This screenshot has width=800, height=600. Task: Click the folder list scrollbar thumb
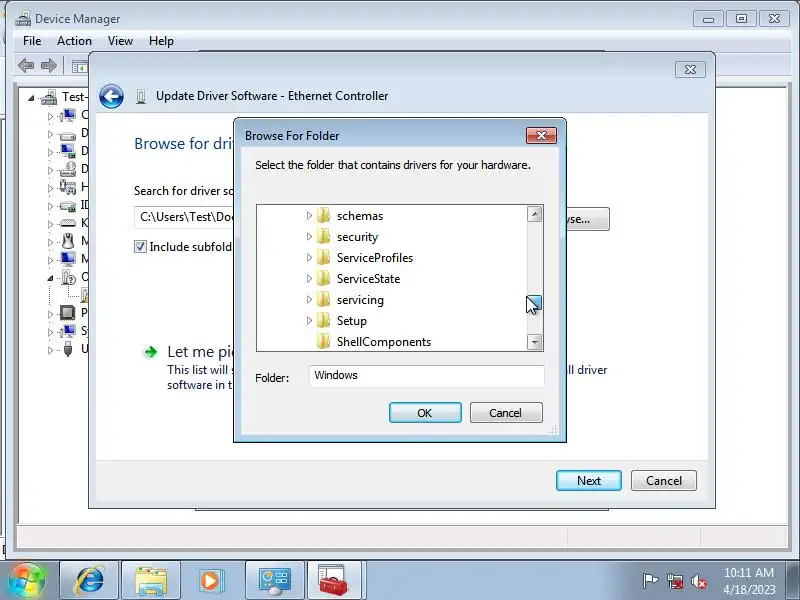534,304
